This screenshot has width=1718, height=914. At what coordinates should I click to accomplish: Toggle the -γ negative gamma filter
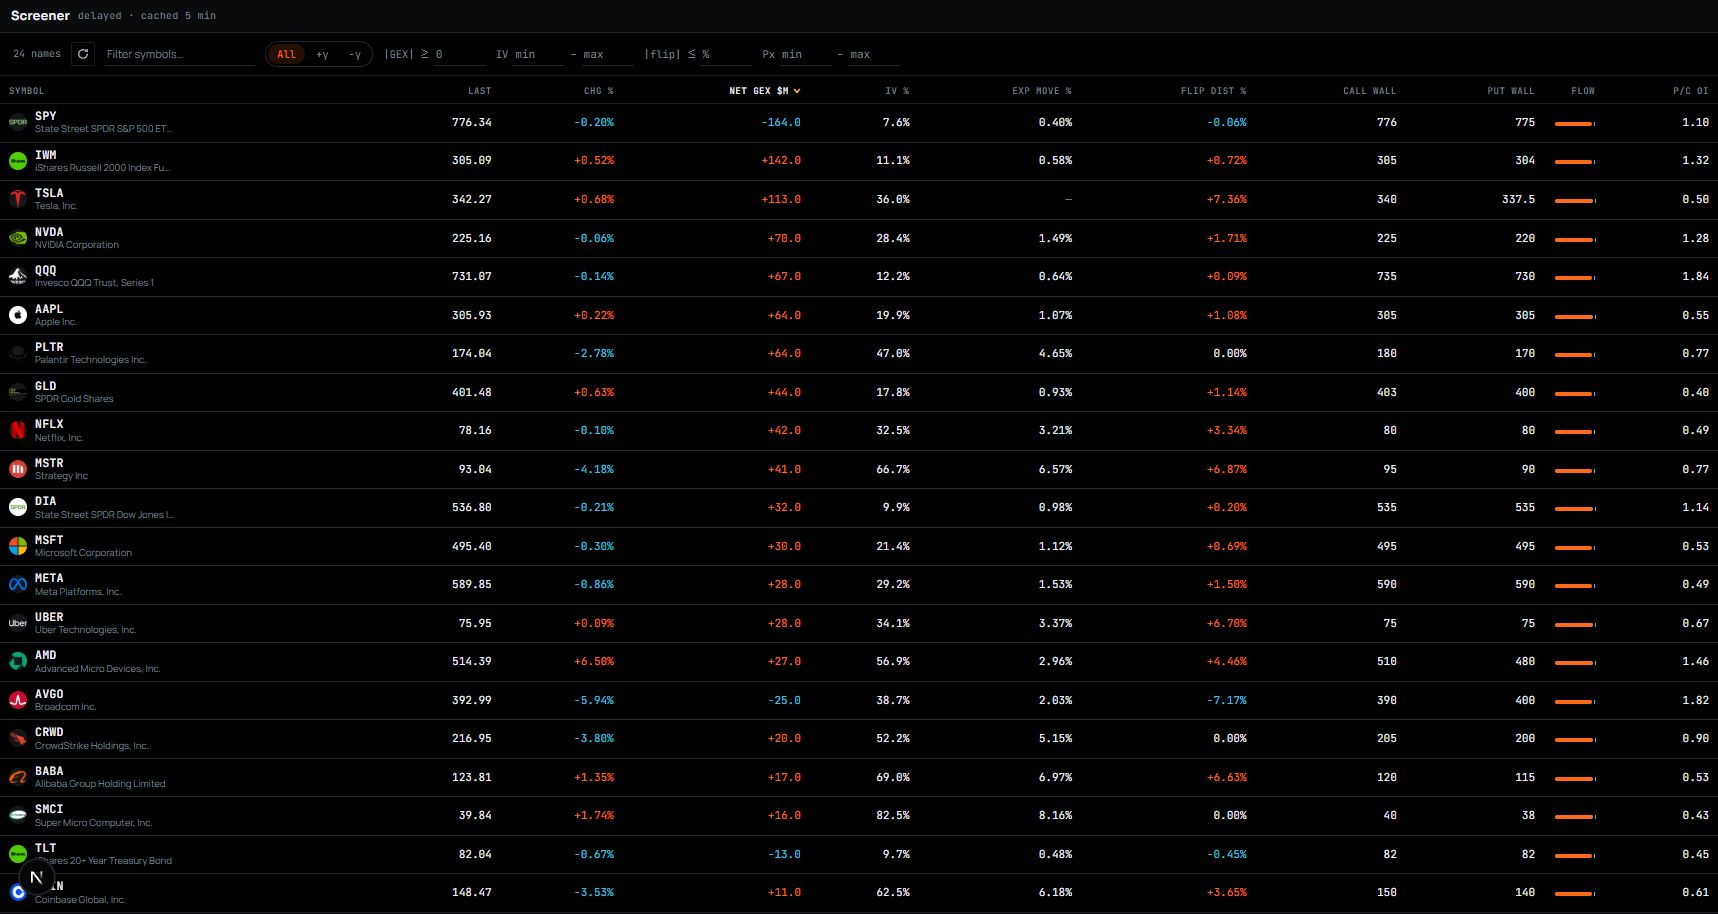click(x=354, y=54)
